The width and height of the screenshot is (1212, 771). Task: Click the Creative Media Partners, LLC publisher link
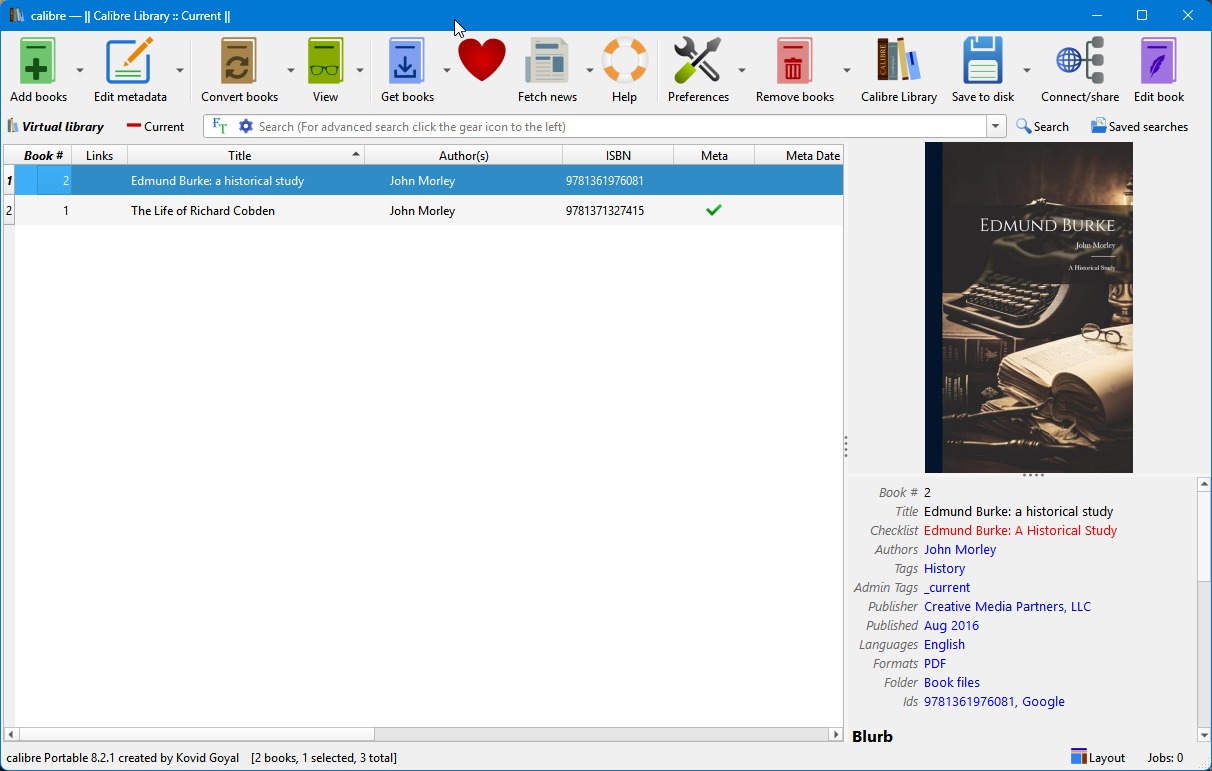(1007, 607)
